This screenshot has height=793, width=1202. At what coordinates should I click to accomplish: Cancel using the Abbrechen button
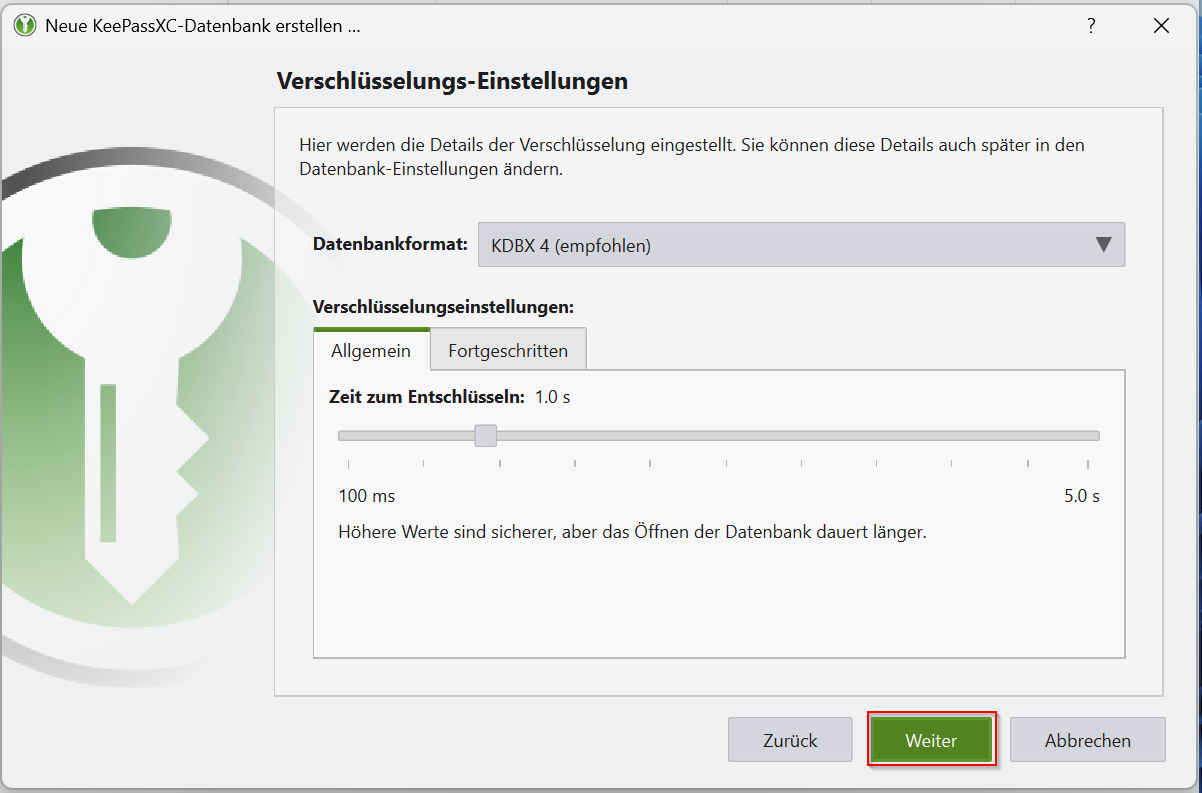point(1088,741)
